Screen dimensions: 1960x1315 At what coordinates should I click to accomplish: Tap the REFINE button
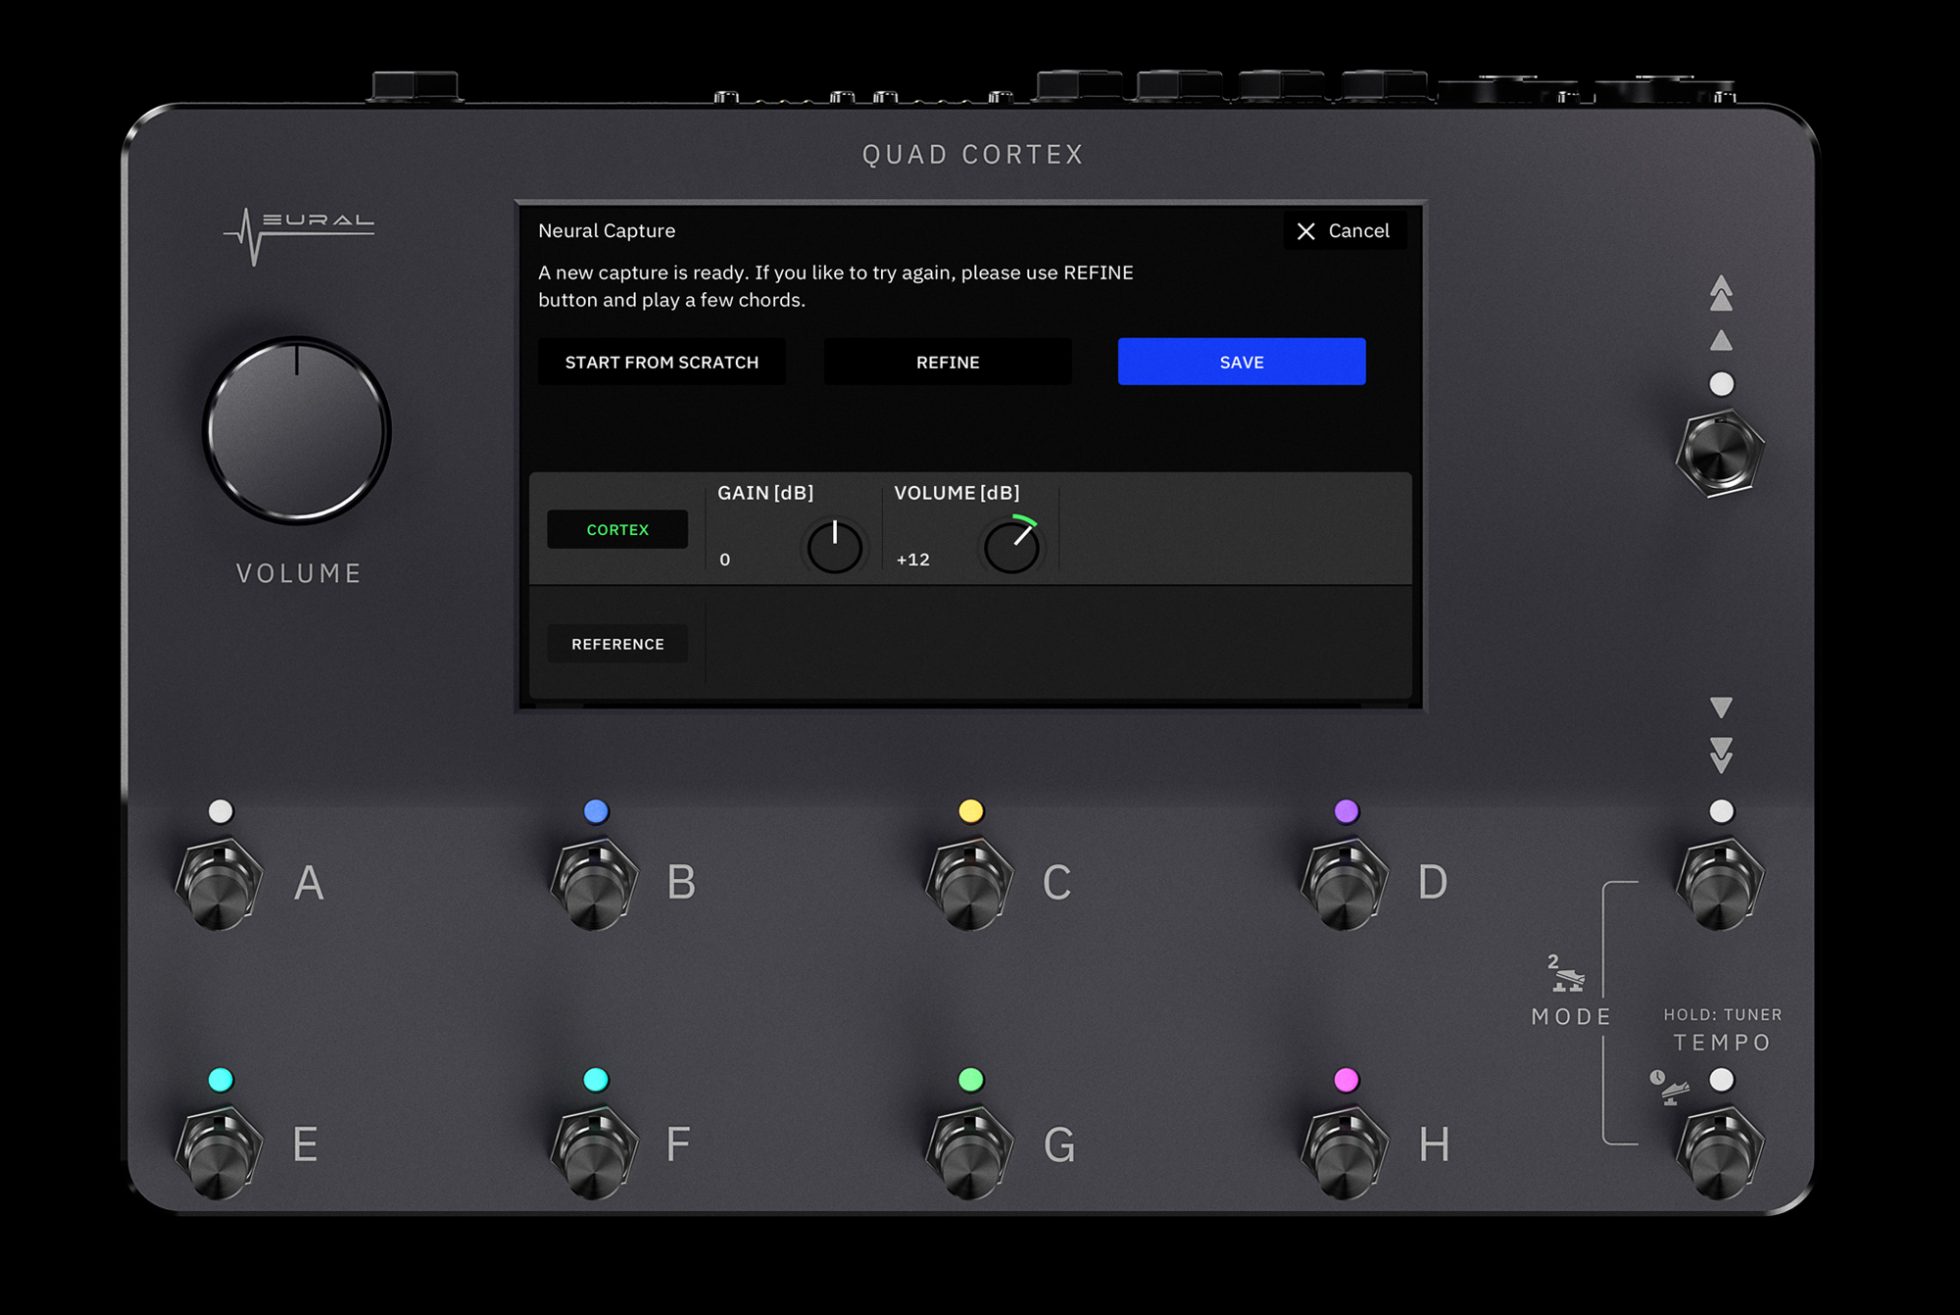click(x=947, y=362)
